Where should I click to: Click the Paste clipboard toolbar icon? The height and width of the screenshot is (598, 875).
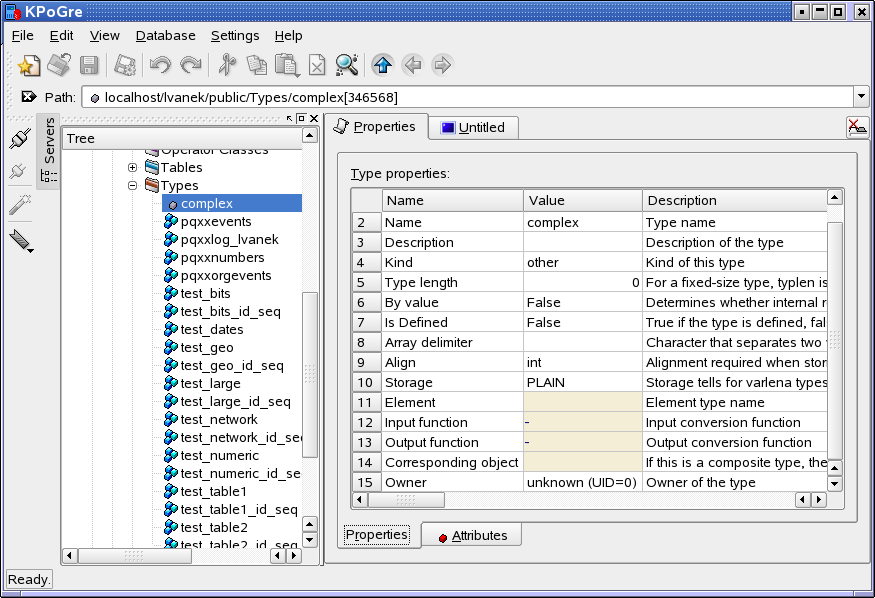tap(287, 66)
